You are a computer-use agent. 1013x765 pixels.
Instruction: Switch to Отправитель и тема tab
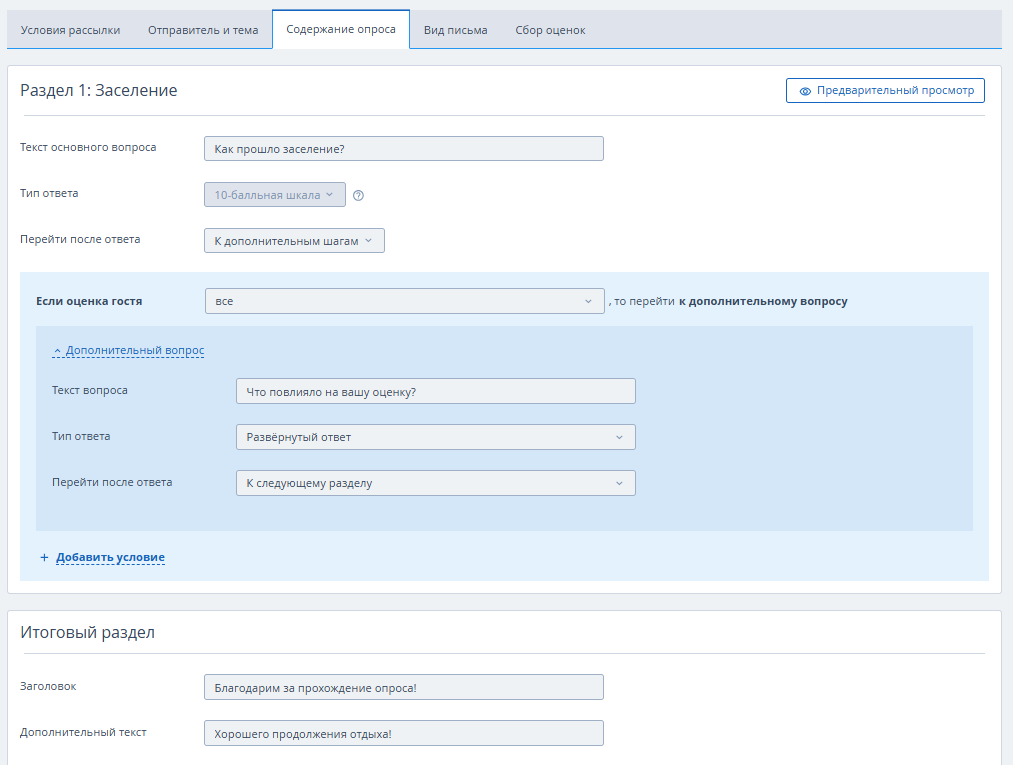click(x=203, y=30)
